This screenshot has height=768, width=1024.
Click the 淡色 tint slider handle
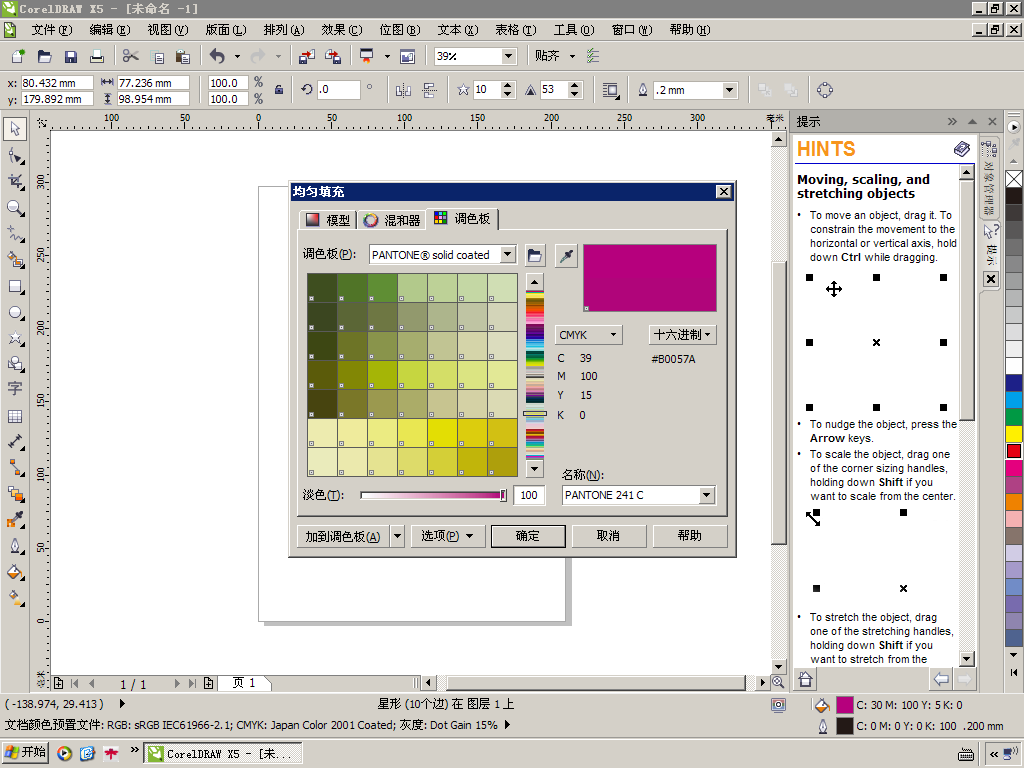[503, 495]
